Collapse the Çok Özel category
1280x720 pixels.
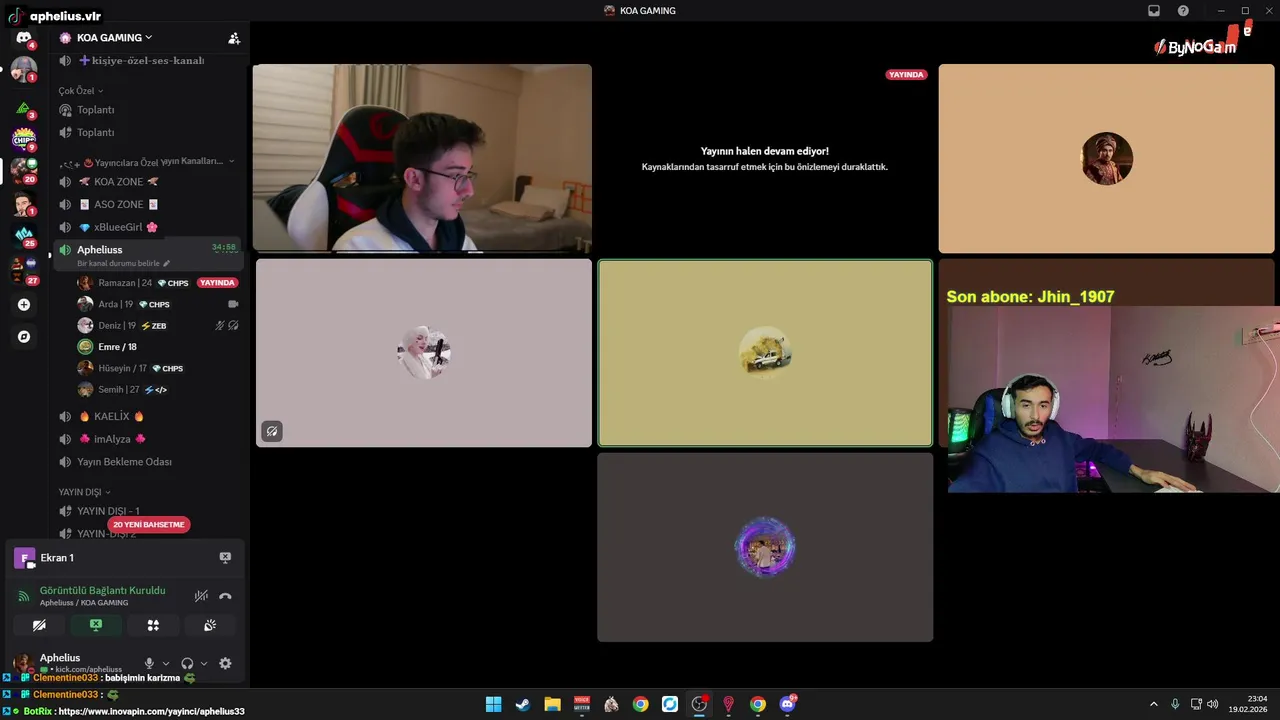(80, 91)
